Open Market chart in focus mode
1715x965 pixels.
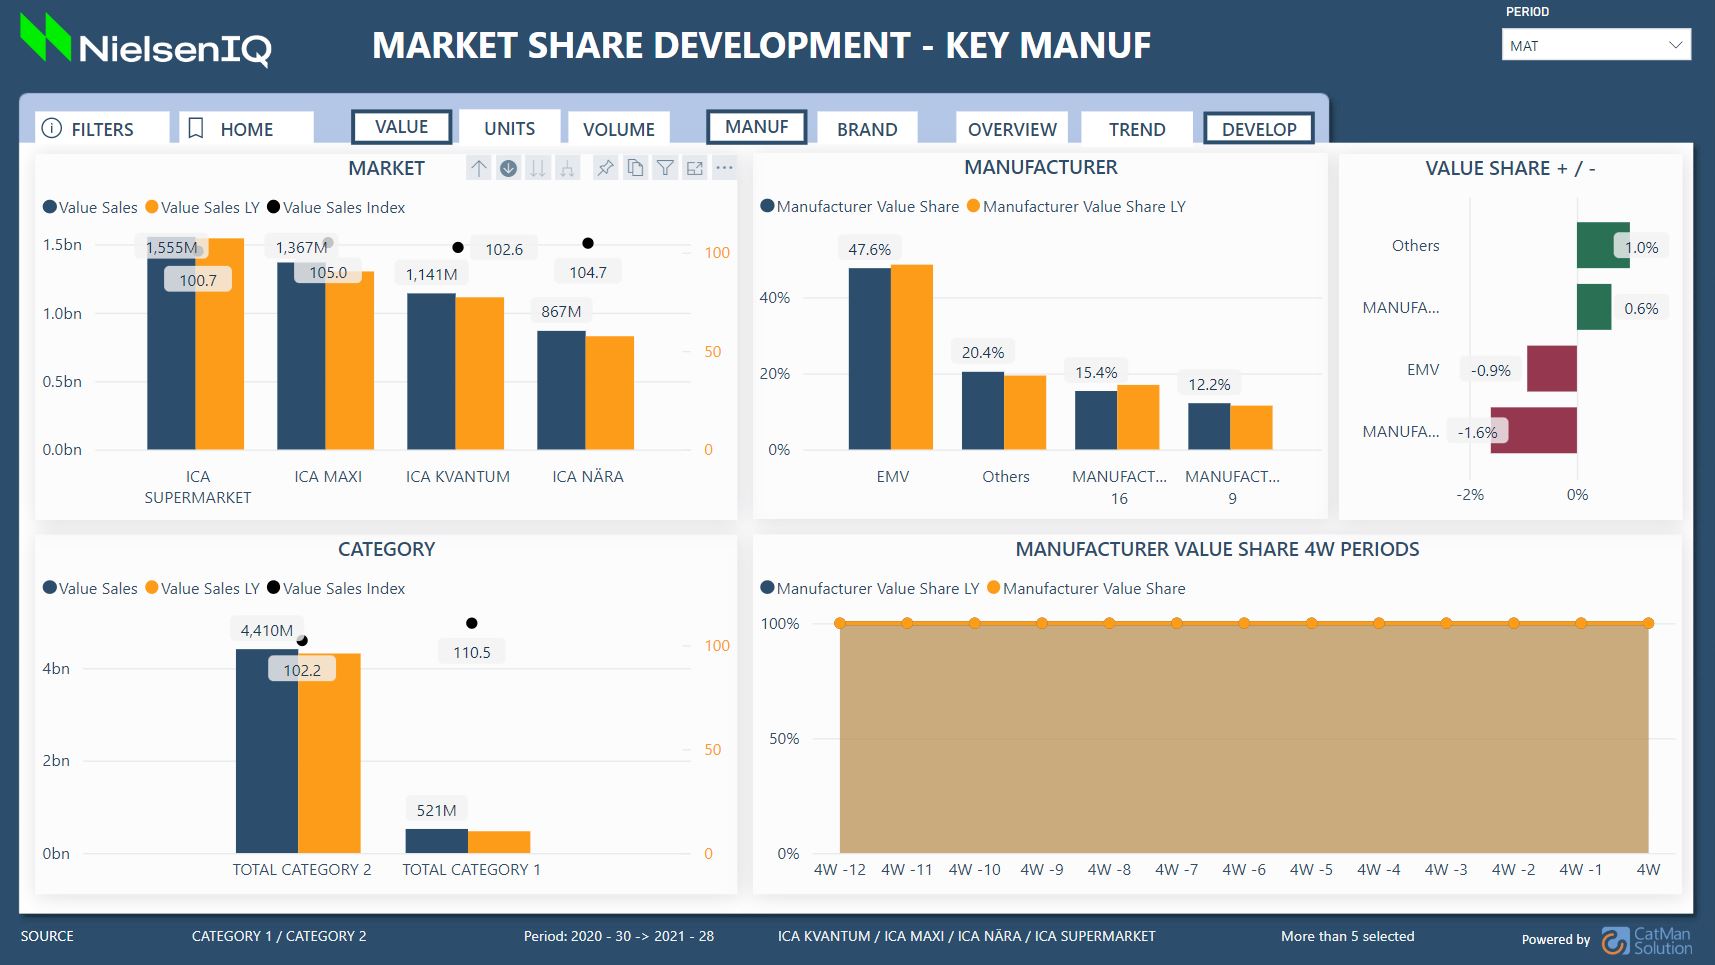coord(695,168)
